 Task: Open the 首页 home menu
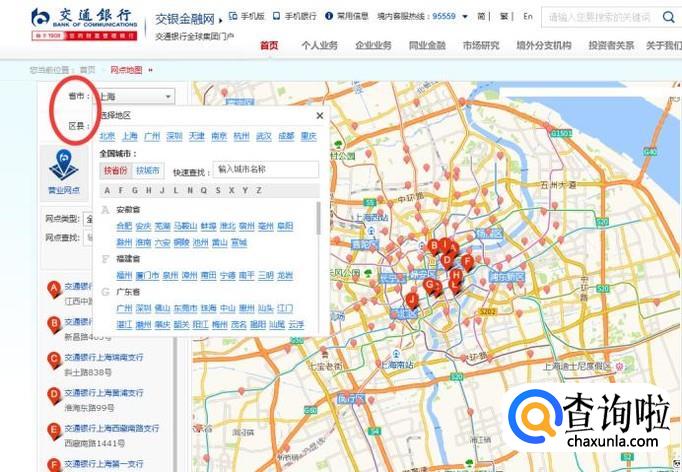click(x=269, y=45)
